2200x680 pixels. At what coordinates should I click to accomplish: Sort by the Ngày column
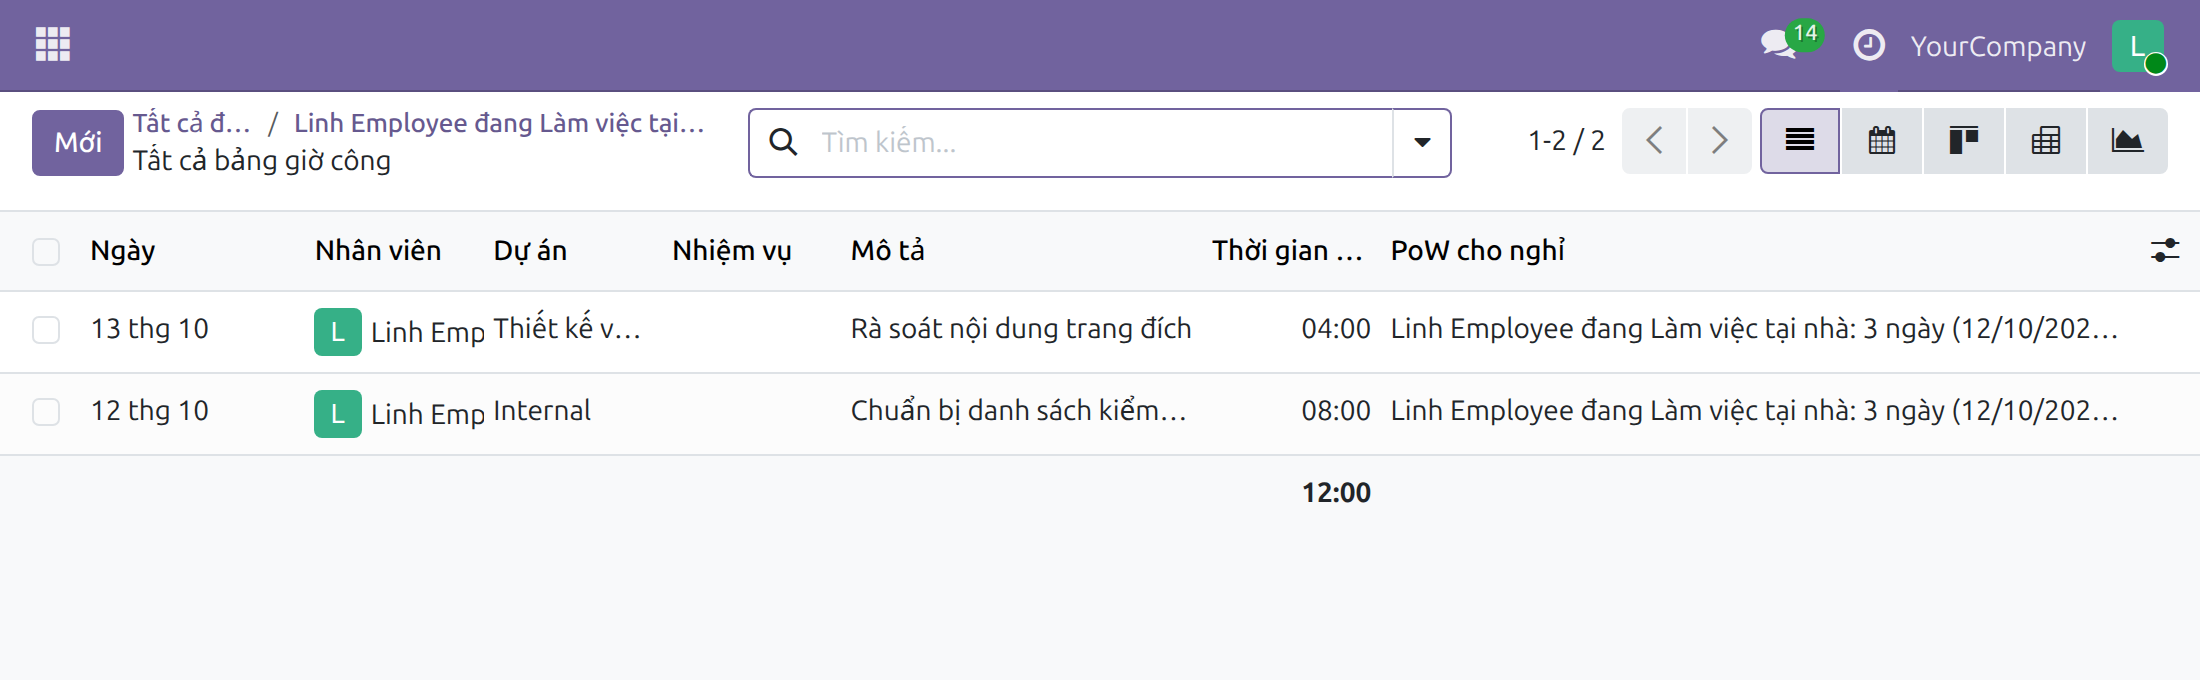pyautogui.click(x=123, y=251)
